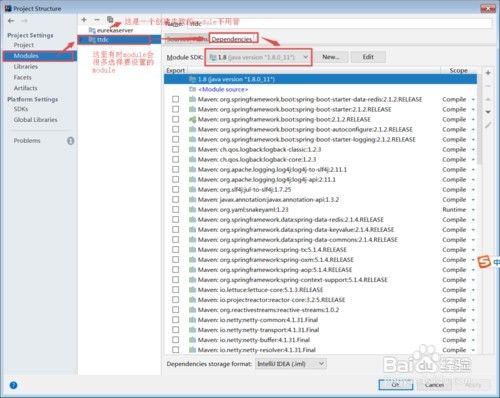Check export for log4j-to-slf4j:2.11.1
500x398 pixels.
point(176,169)
